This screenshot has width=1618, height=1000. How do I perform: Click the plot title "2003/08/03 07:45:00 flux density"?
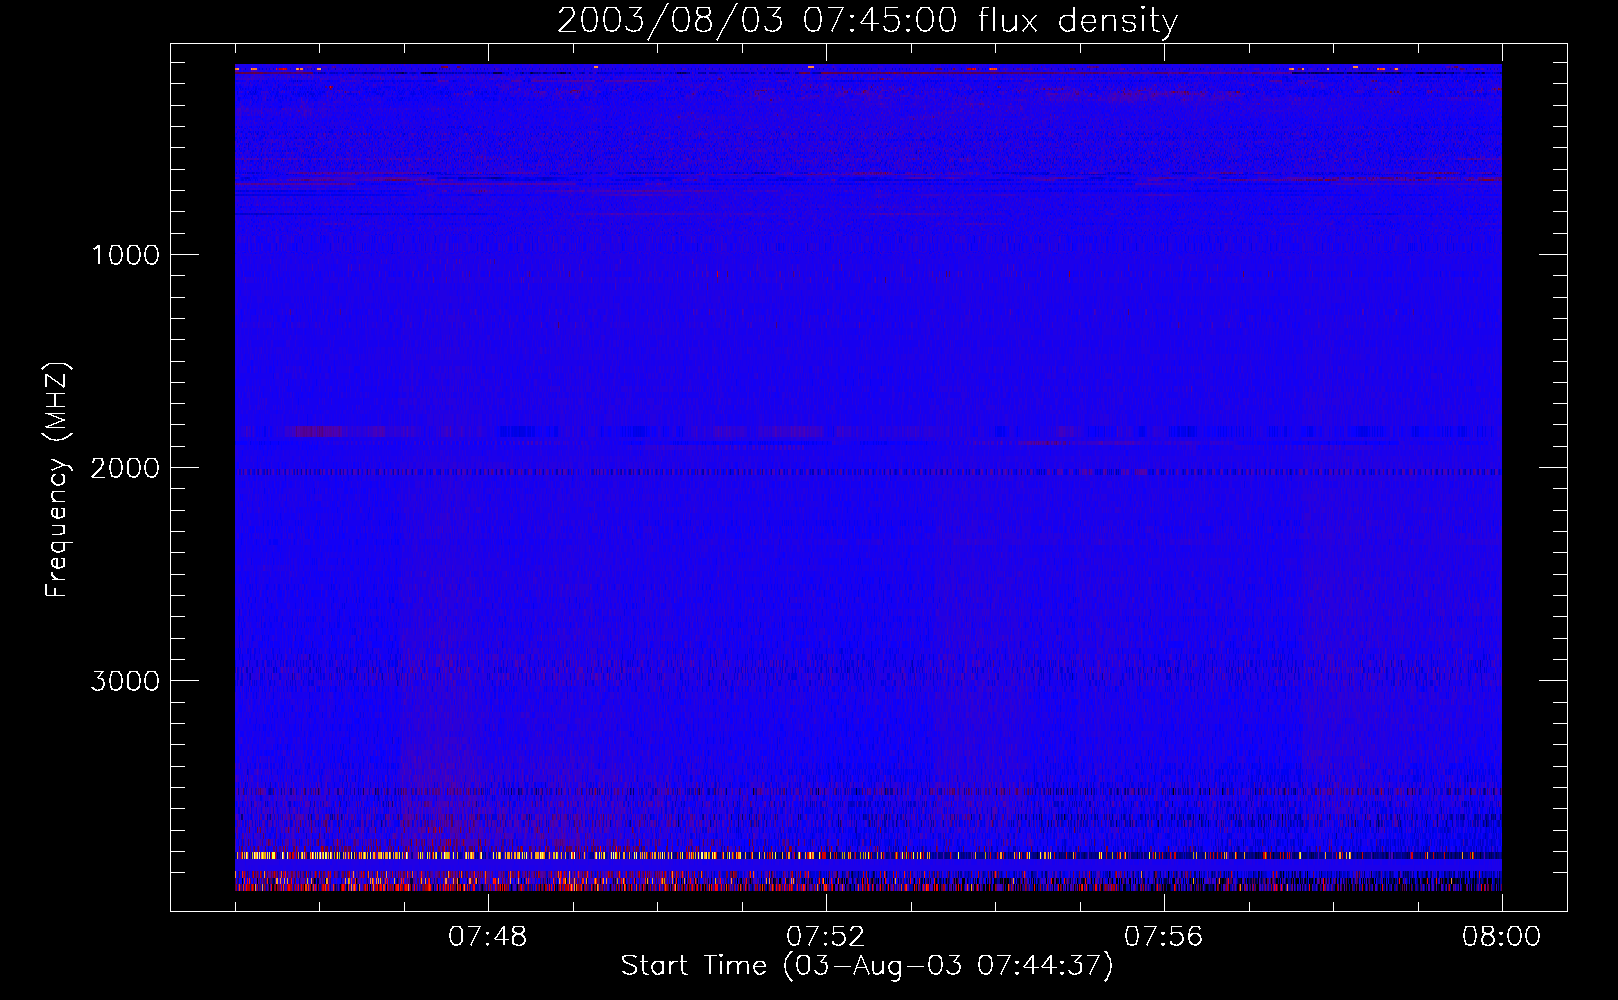[x=867, y=21]
